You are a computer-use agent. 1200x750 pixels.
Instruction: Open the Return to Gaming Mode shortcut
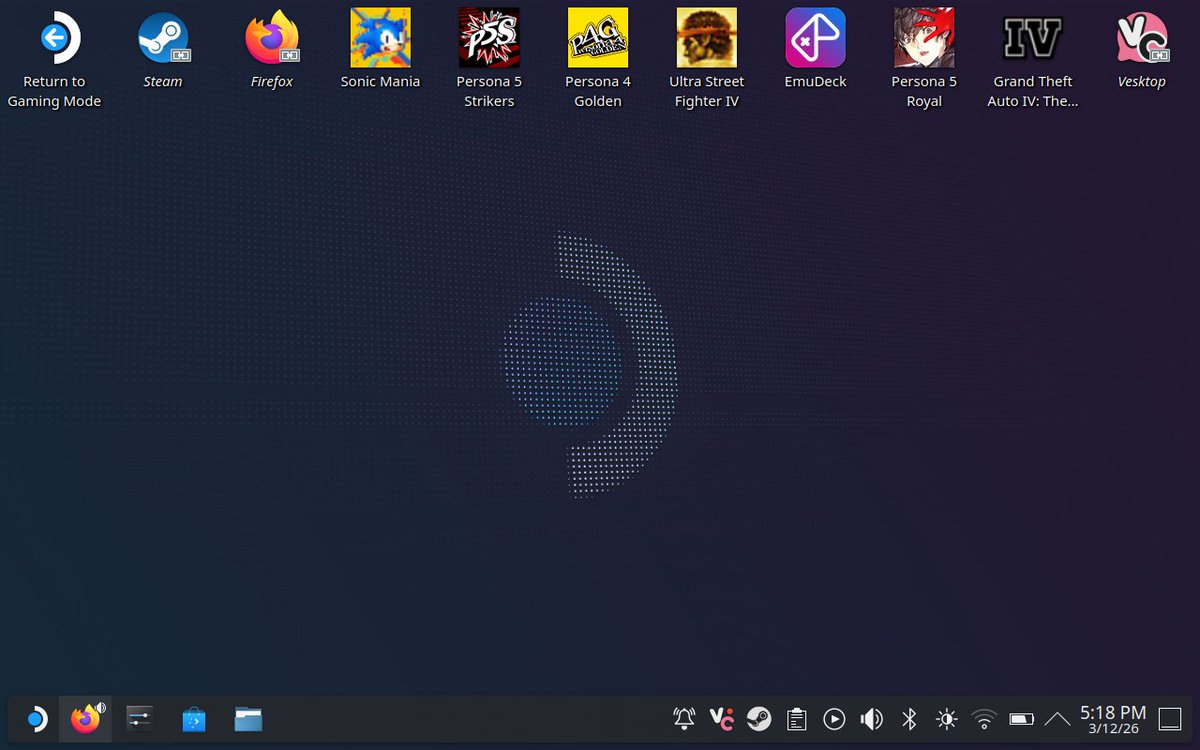54,58
